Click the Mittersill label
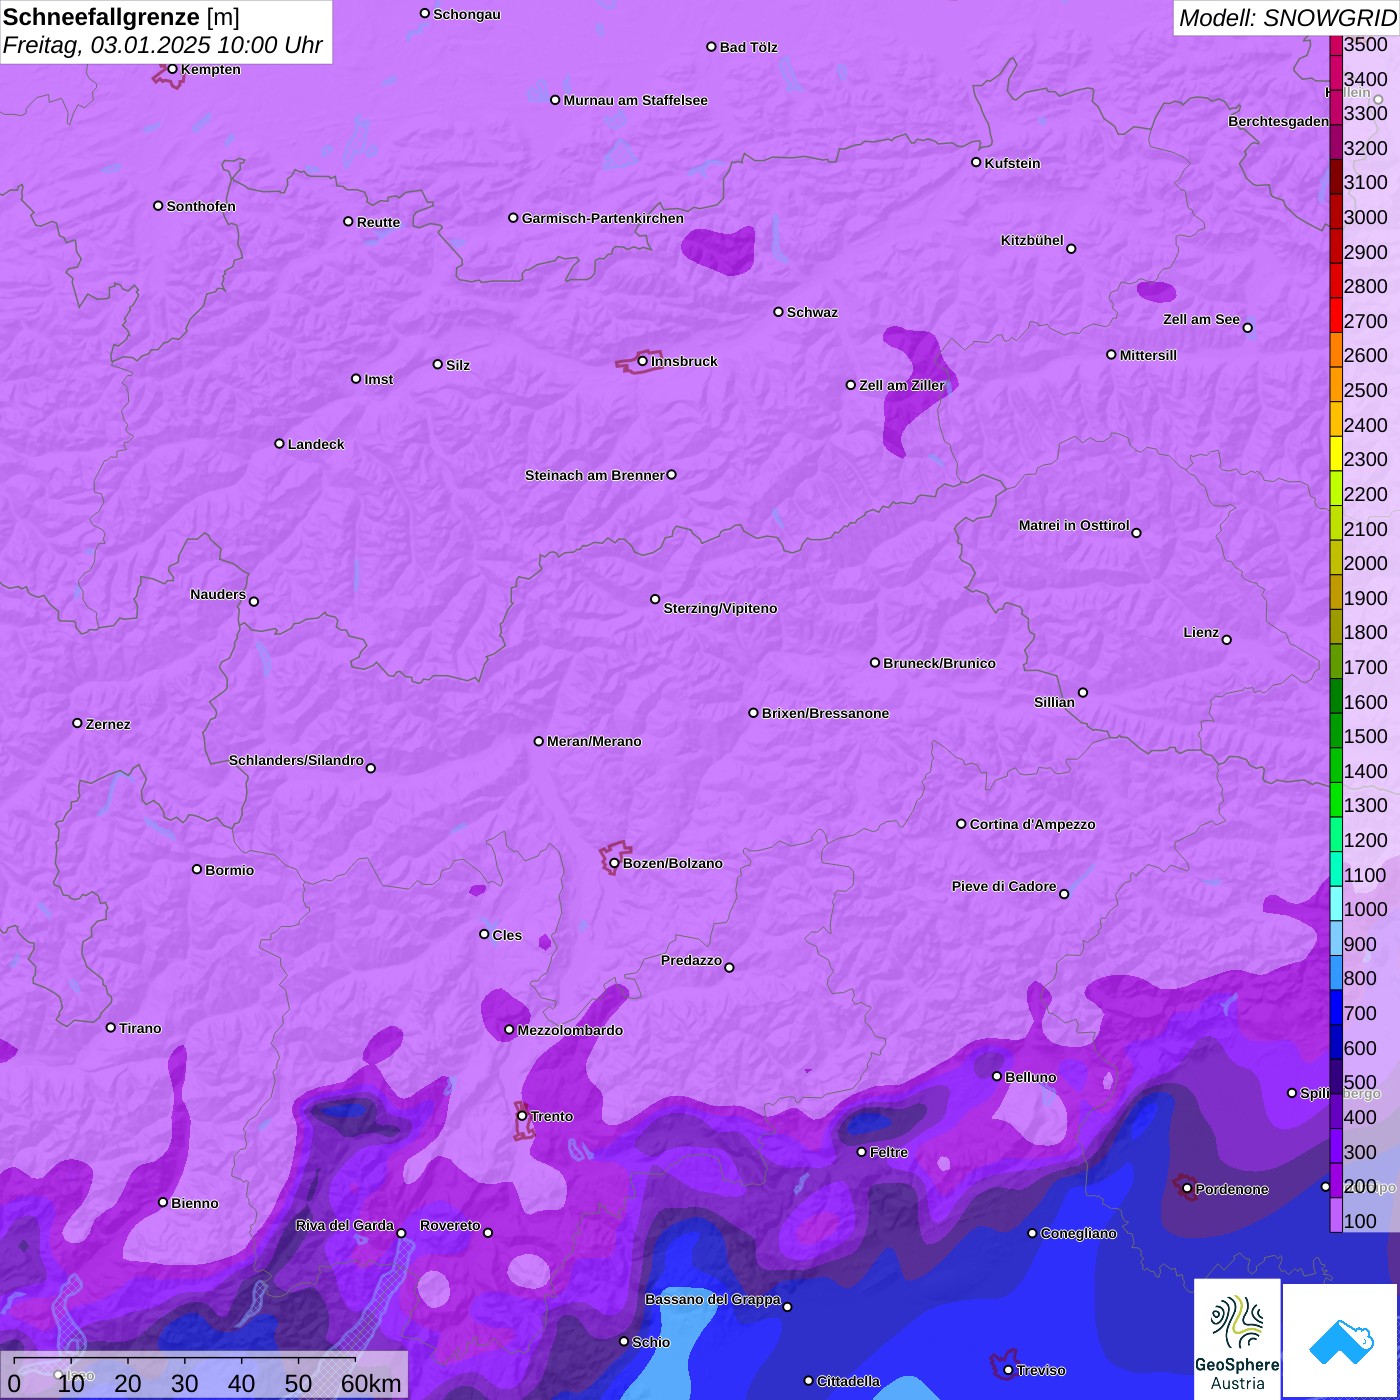 (x=1149, y=355)
